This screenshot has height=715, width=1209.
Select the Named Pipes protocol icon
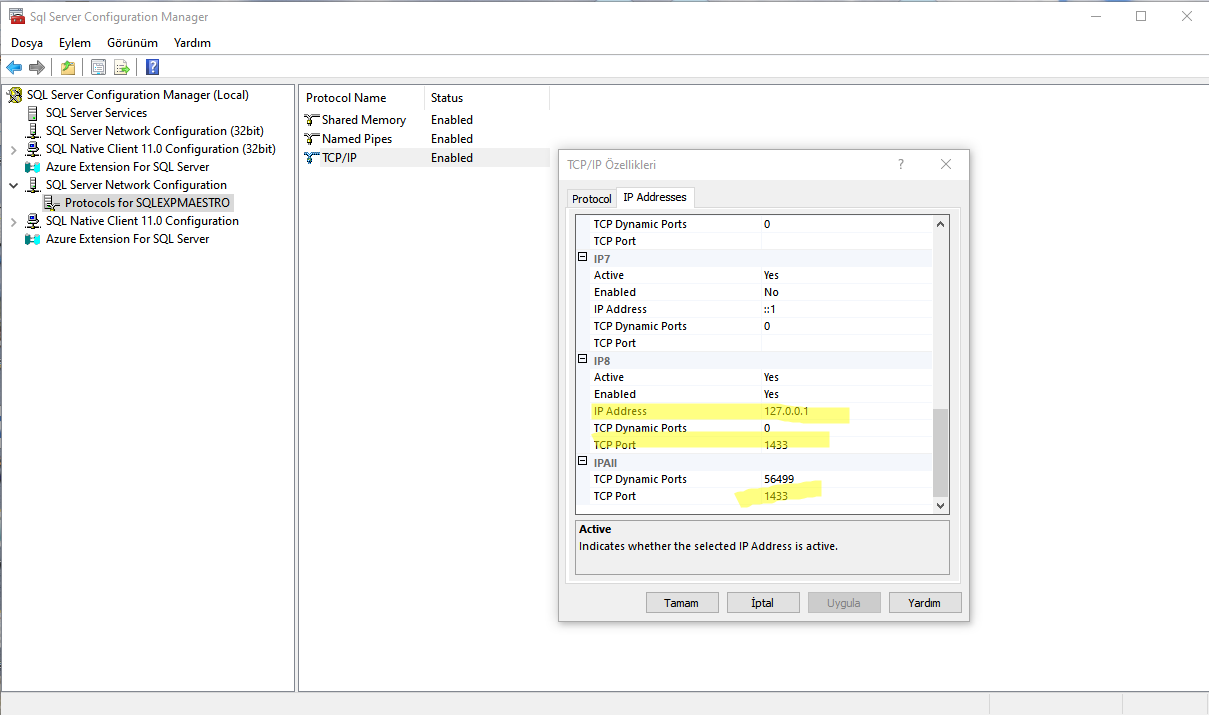click(x=312, y=139)
